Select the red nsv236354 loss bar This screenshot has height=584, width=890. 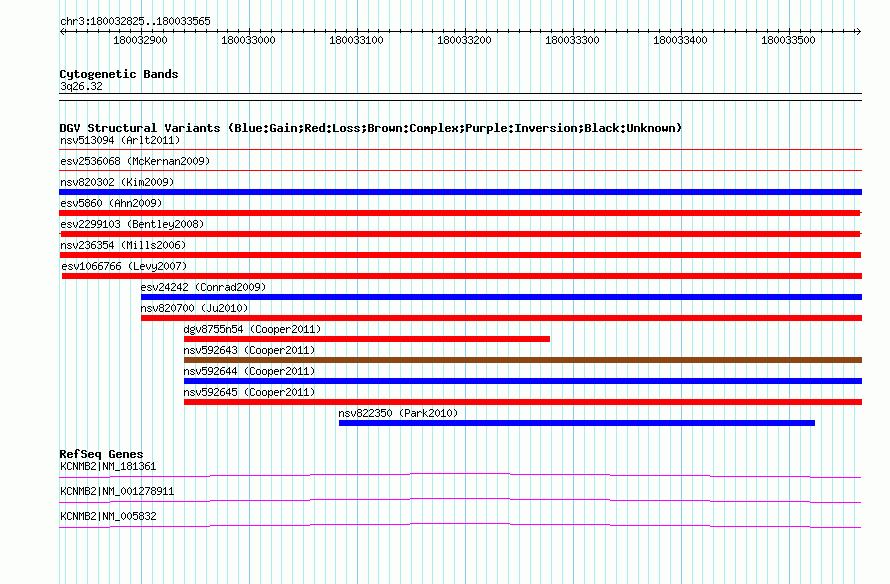point(460,255)
